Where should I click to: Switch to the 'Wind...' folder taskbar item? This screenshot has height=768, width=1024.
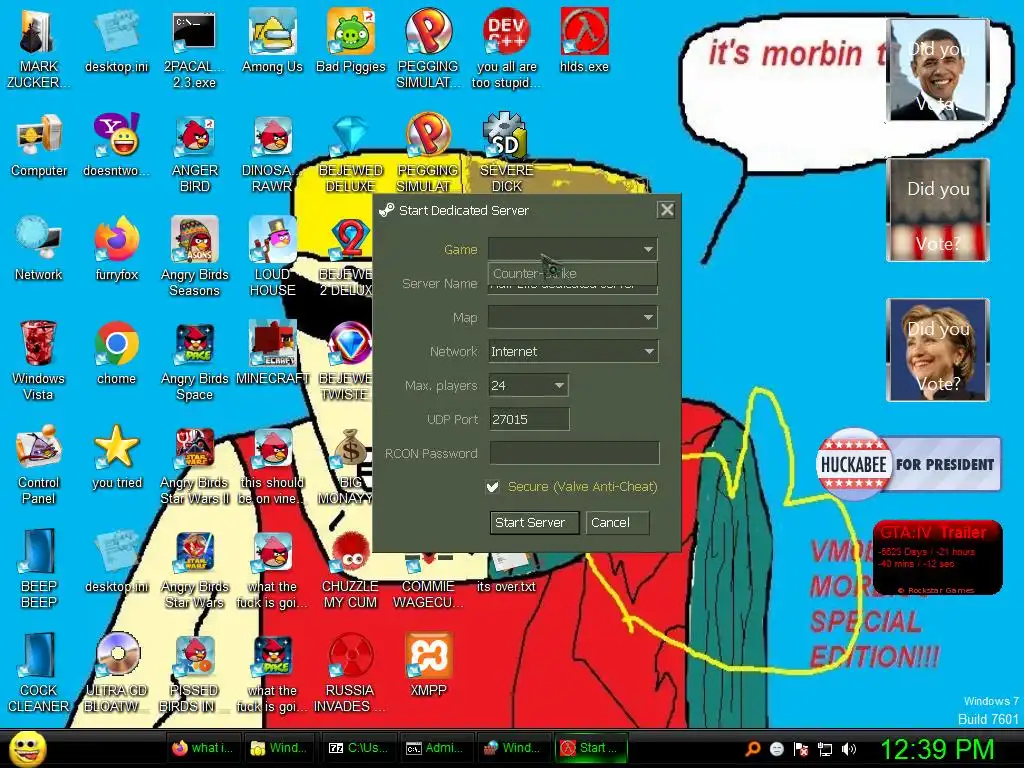click(x=280, y=748)
